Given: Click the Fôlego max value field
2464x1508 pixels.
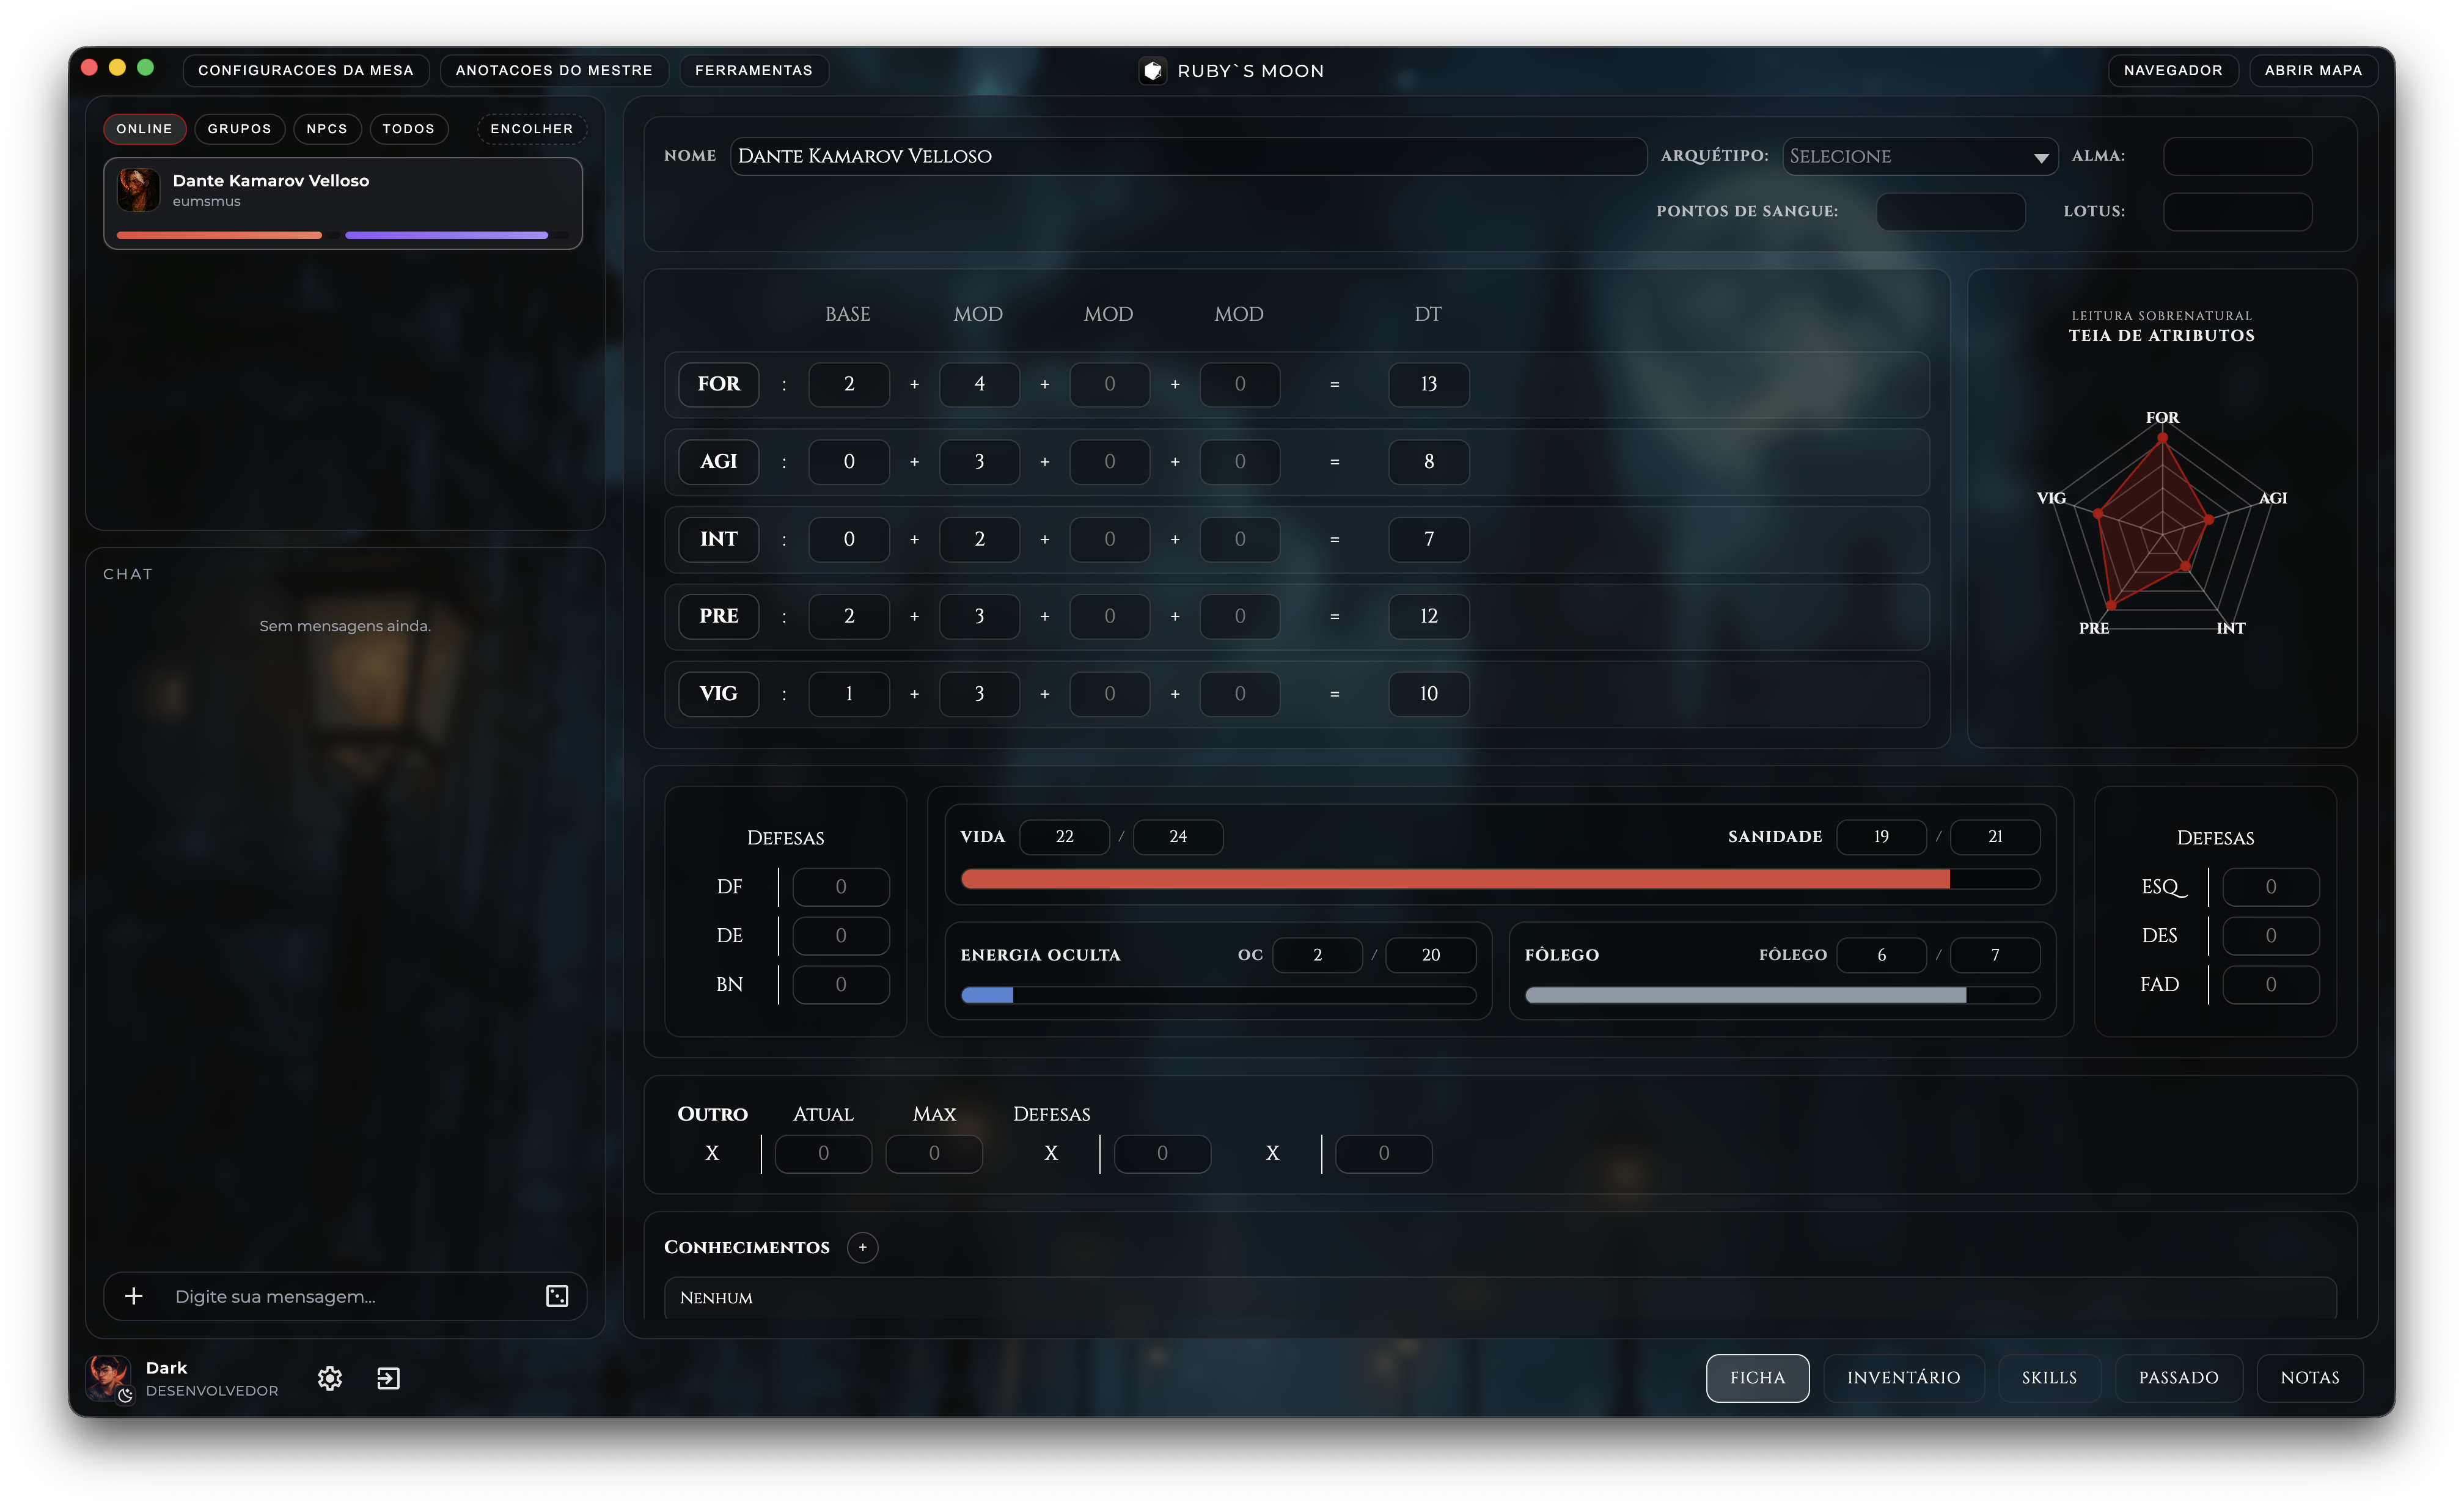Looking at the screenshot, I should pos(1995,955).
